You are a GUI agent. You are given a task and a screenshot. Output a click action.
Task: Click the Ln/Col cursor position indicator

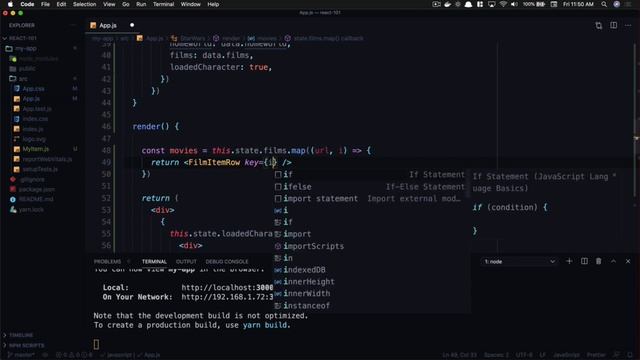pyautogui.click(x=460, y=355)
